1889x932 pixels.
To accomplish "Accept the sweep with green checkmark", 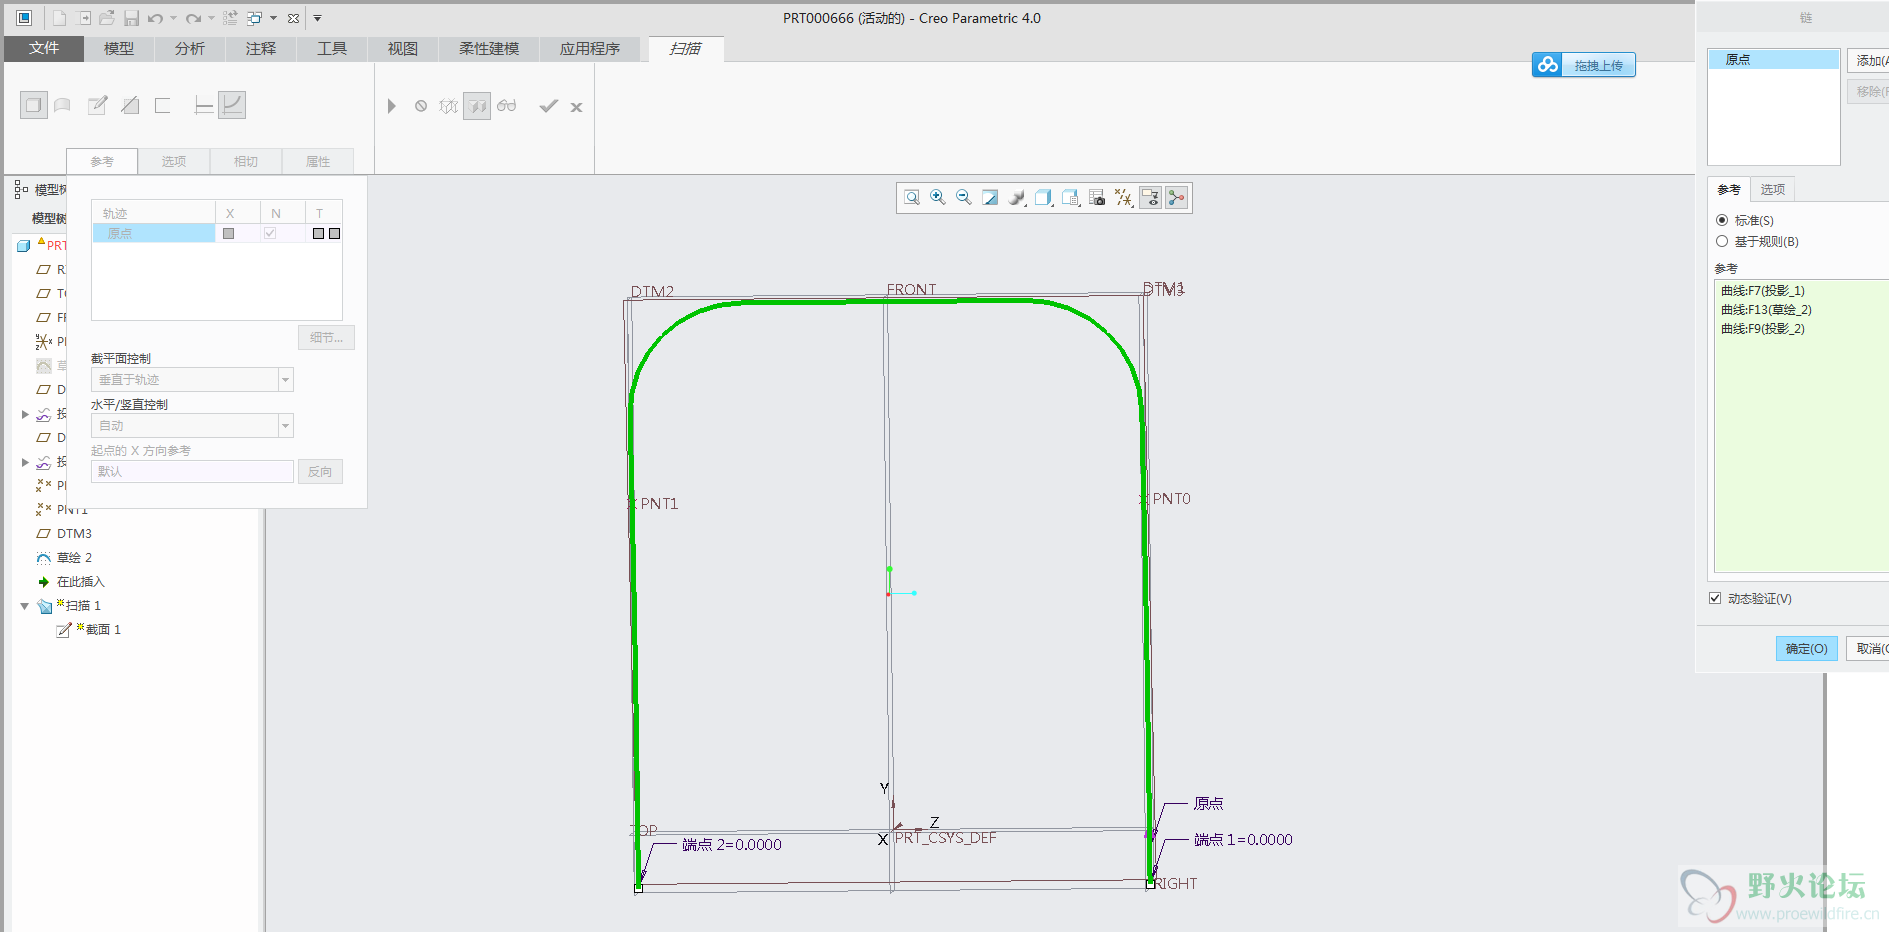I will point(548,106).
